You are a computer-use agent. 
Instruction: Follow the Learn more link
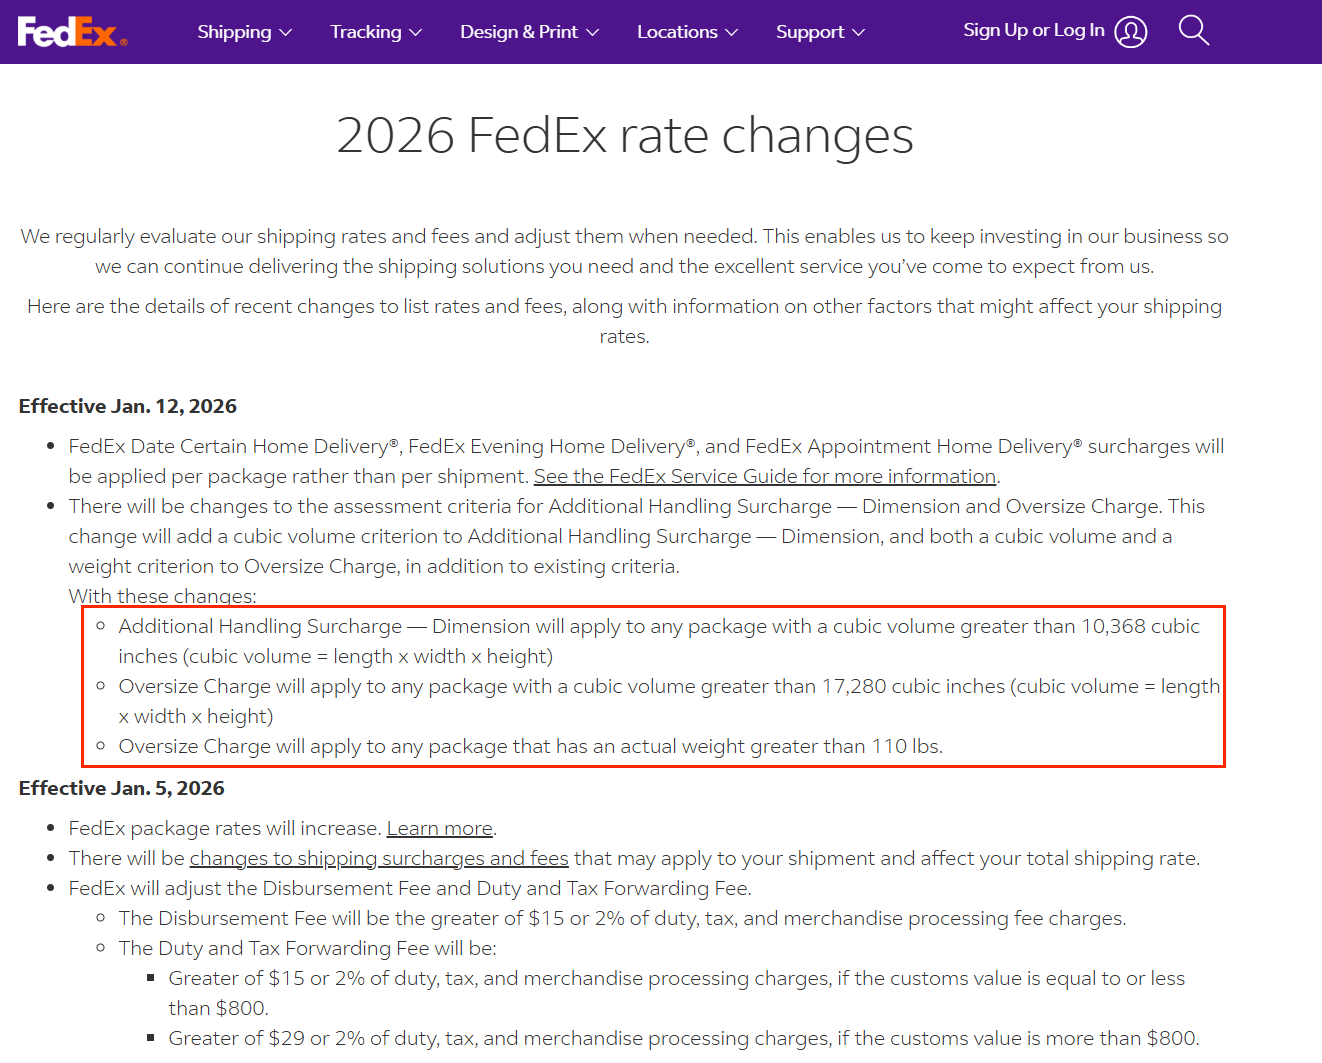pyautogui.click(x=439, y=828)
